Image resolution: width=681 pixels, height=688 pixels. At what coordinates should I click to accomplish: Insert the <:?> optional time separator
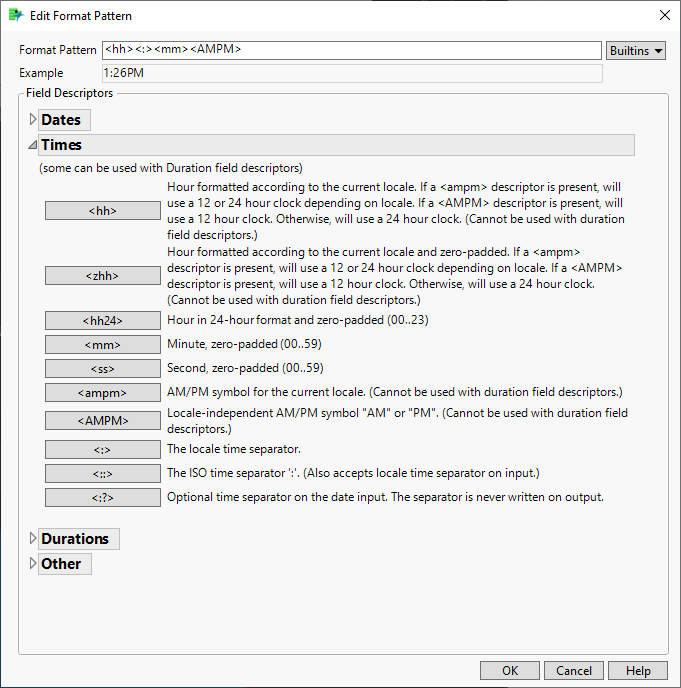103,498
